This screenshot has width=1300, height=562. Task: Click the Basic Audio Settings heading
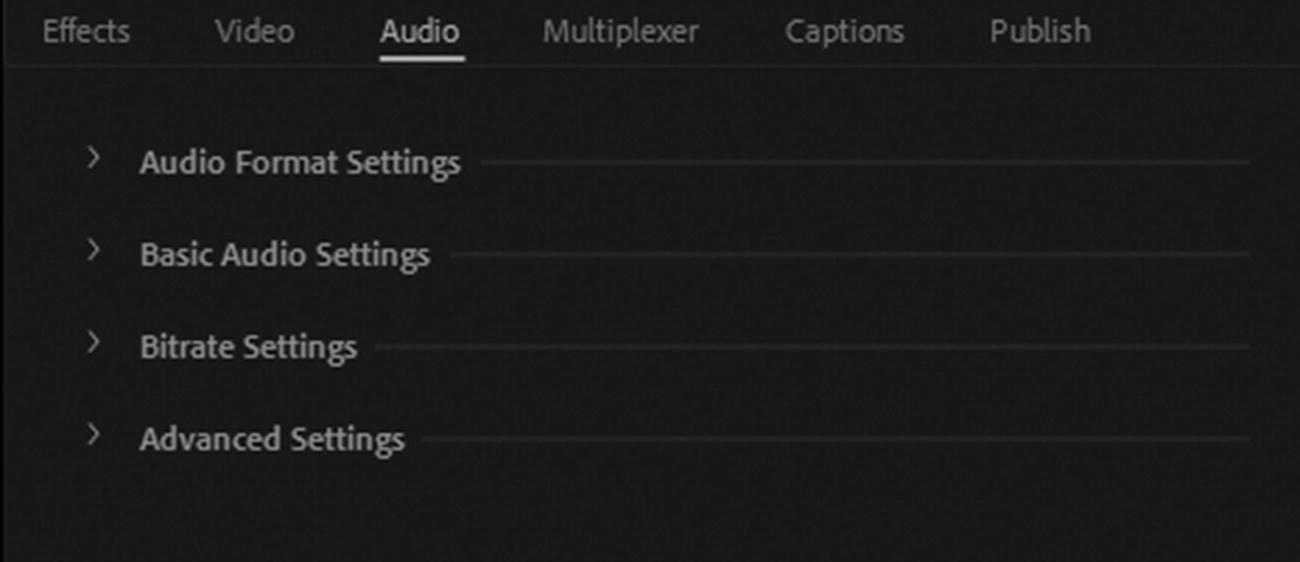(x=285, y=255)
